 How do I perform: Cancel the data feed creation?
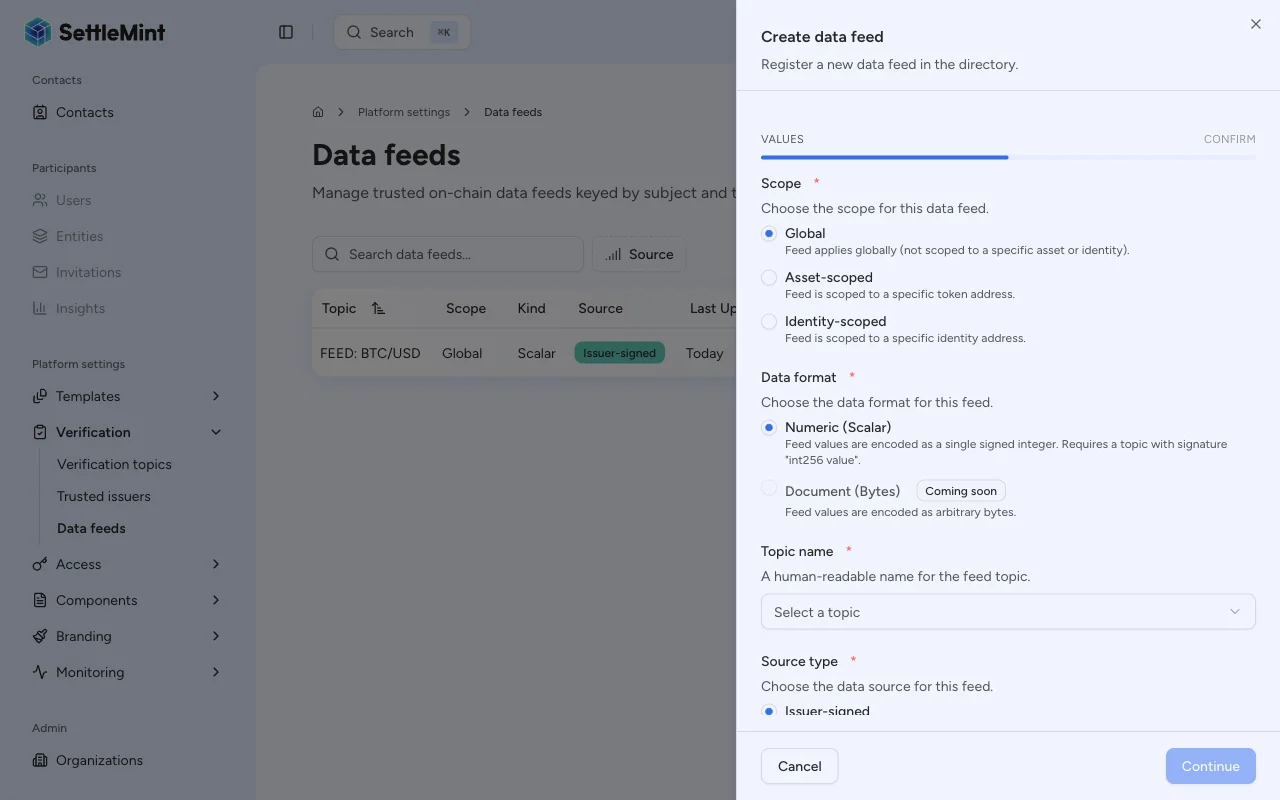click(x=799, y=766)
